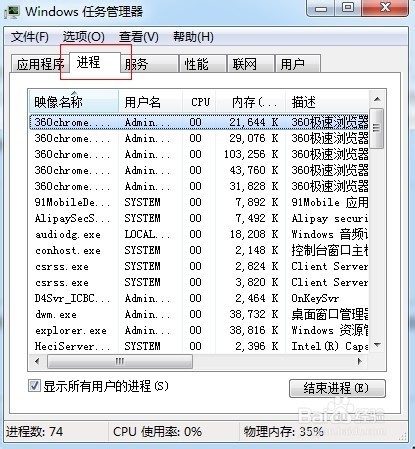Click the vertical scrollbar down arrow
This screenshot has width=415, height=449.
(x=377, y=345)
